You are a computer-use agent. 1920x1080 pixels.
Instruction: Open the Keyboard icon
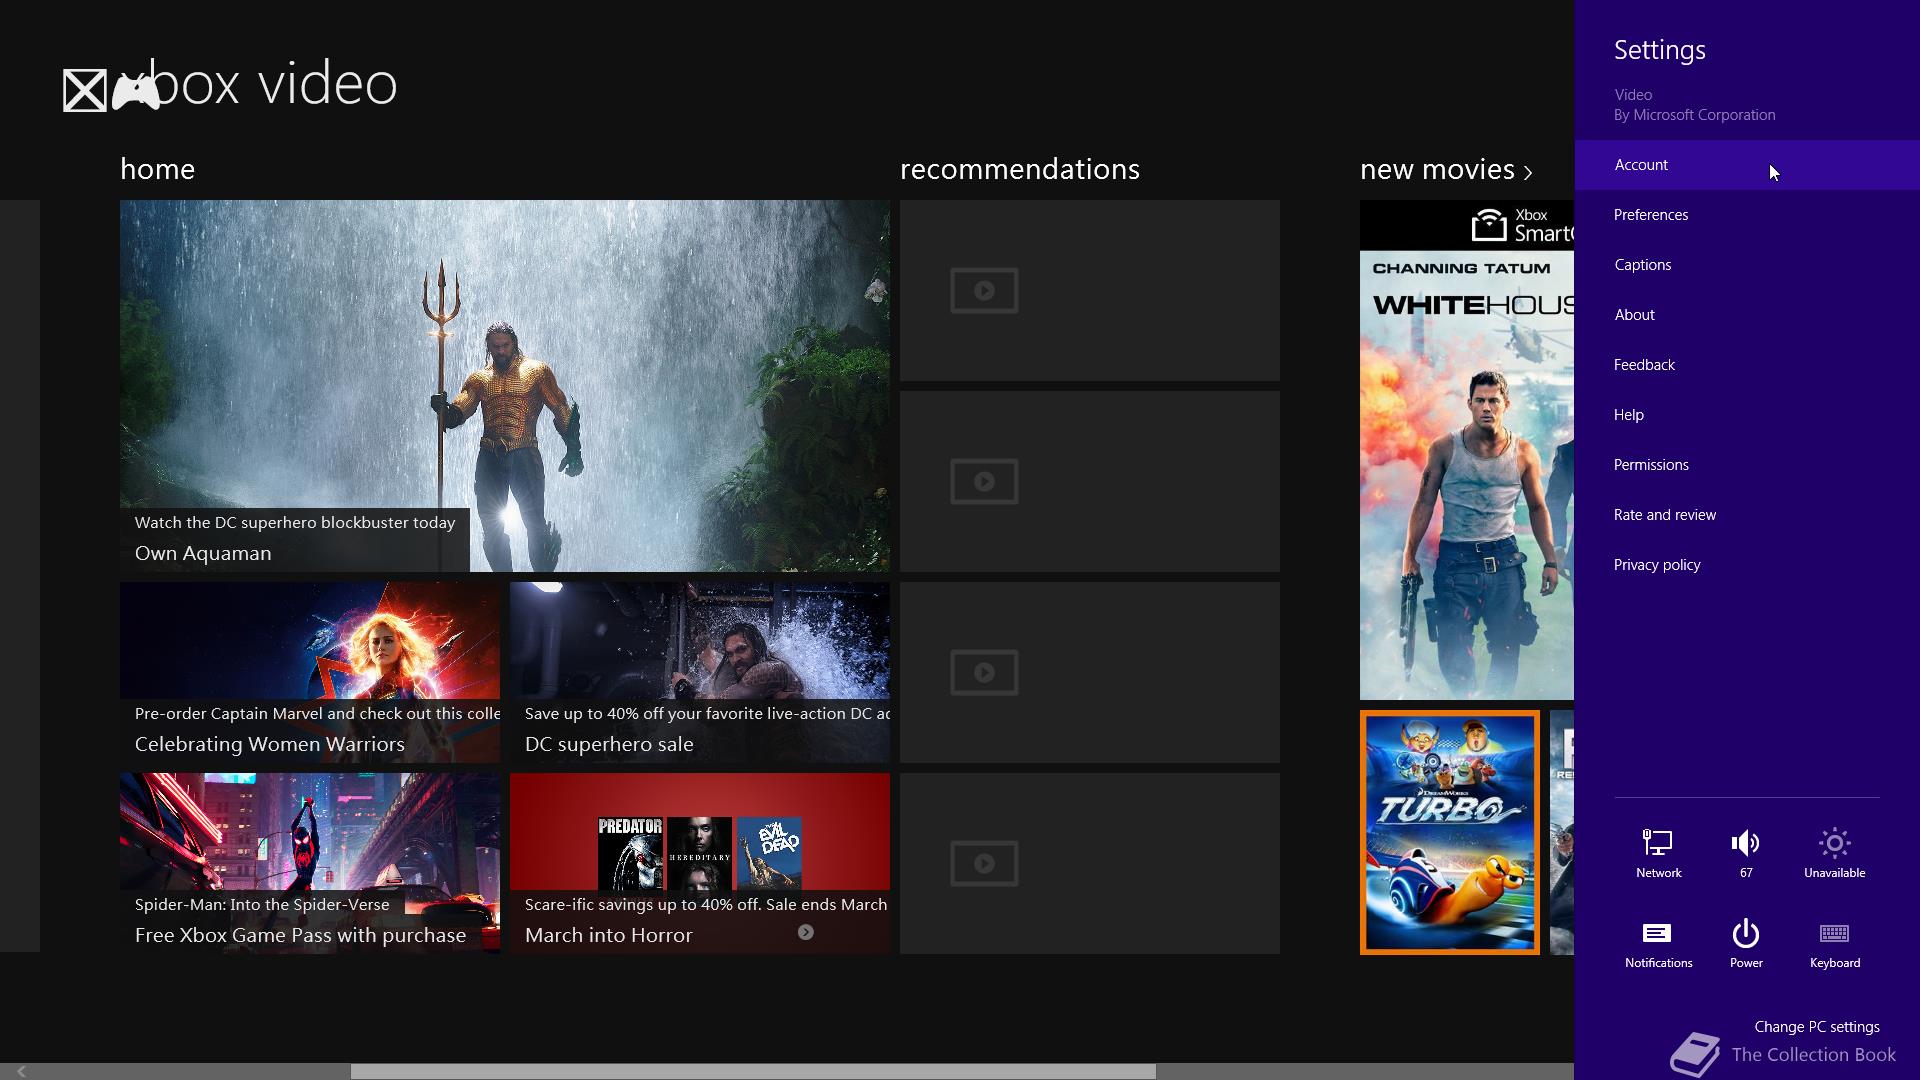pos(1834,933)
